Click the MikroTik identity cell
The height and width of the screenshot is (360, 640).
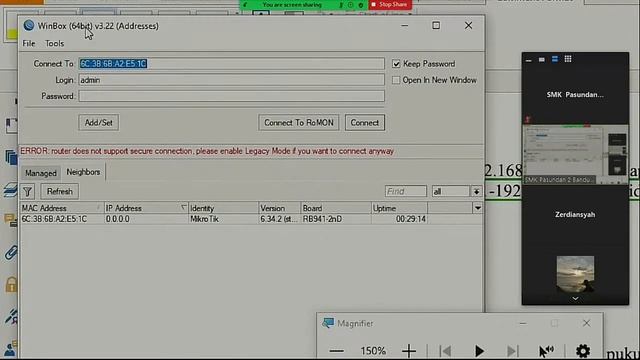[204, 219]
